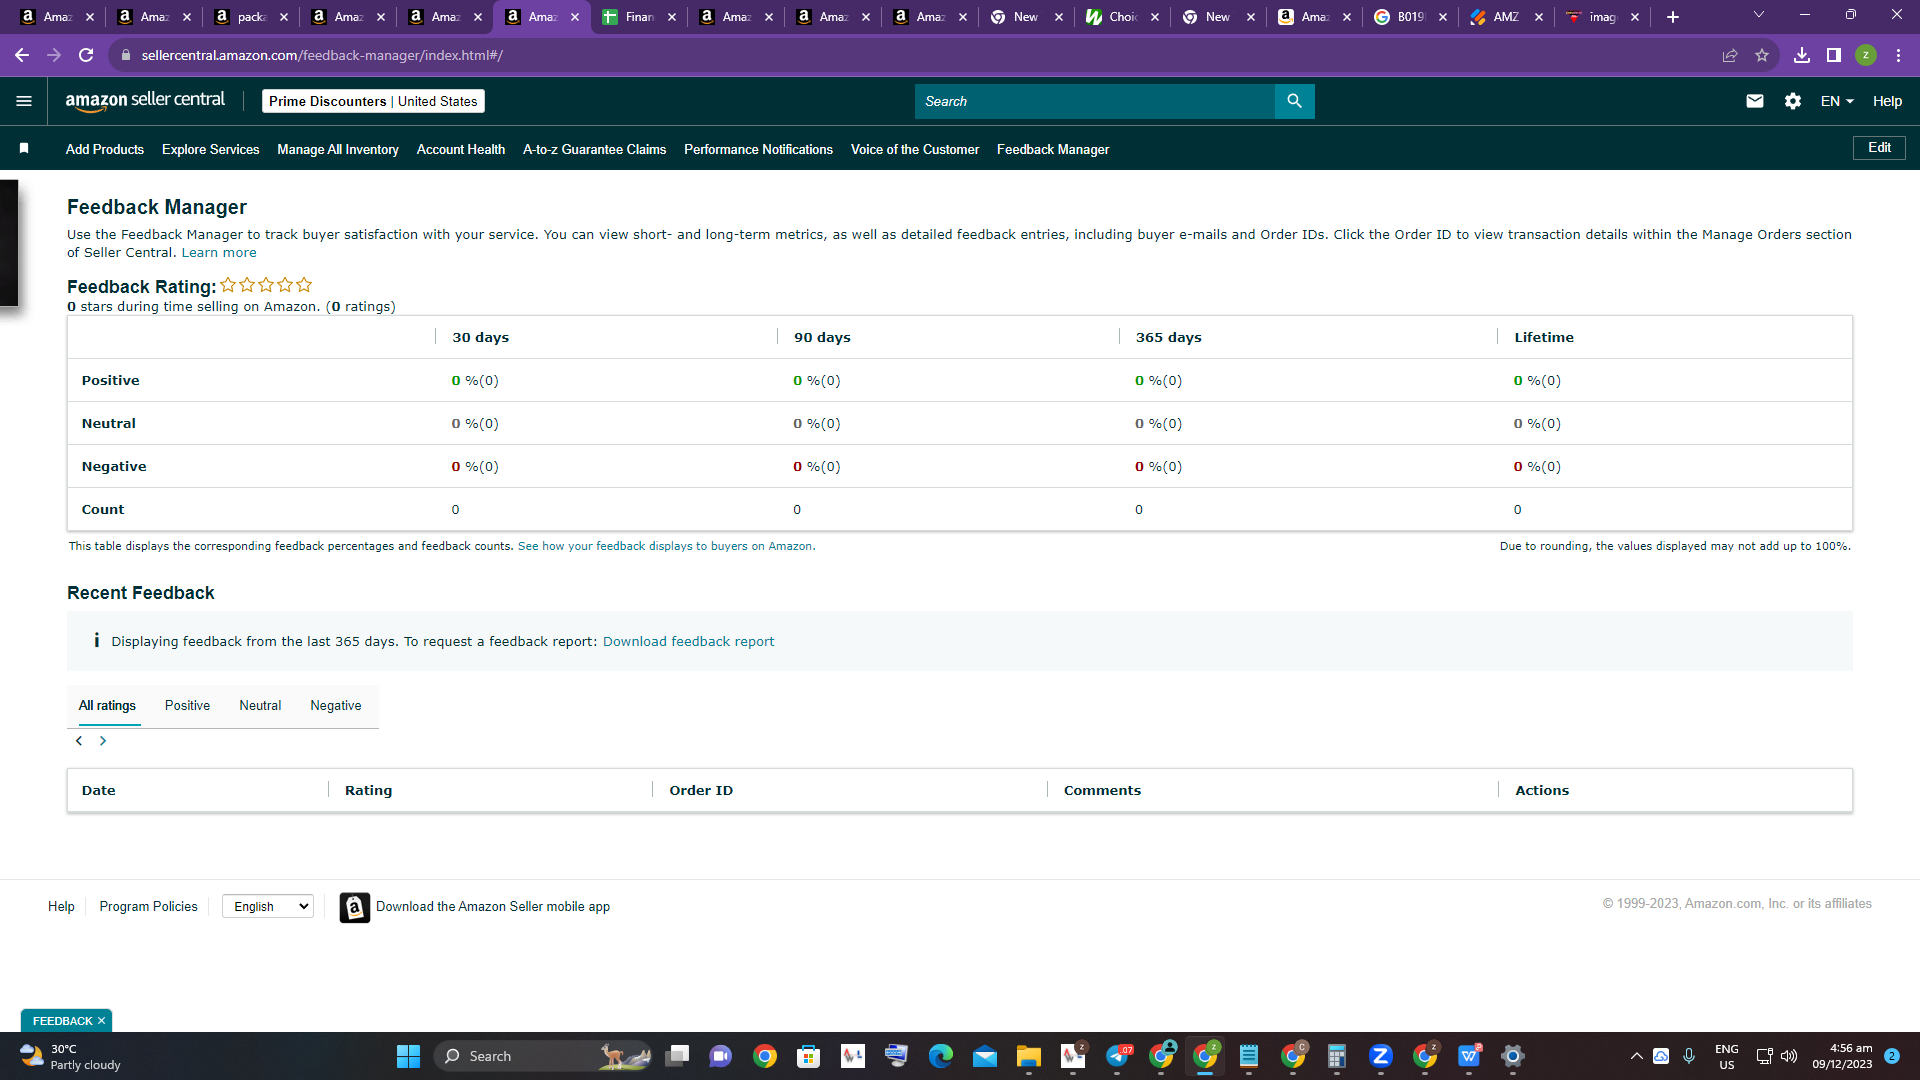Image resolution: width=1920 pixels, height=1080 pixels.
Task: Open the browser downloads icon
Action: tap(1801, 55)
